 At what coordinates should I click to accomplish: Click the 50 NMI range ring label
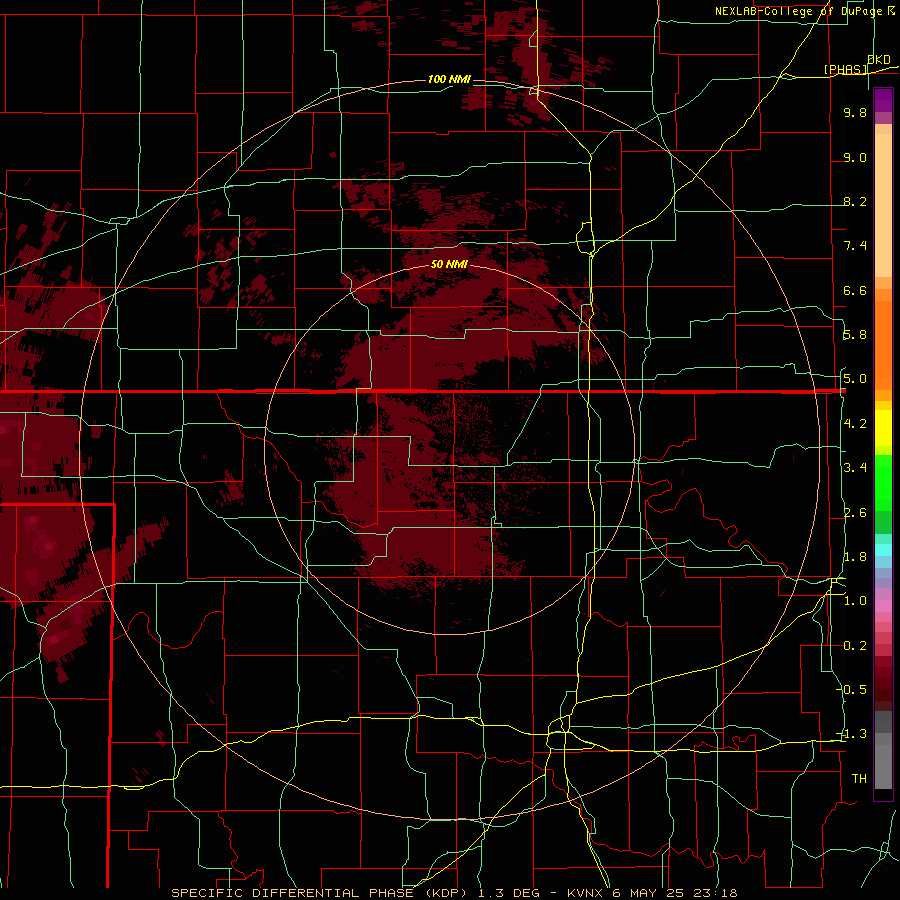449,264
